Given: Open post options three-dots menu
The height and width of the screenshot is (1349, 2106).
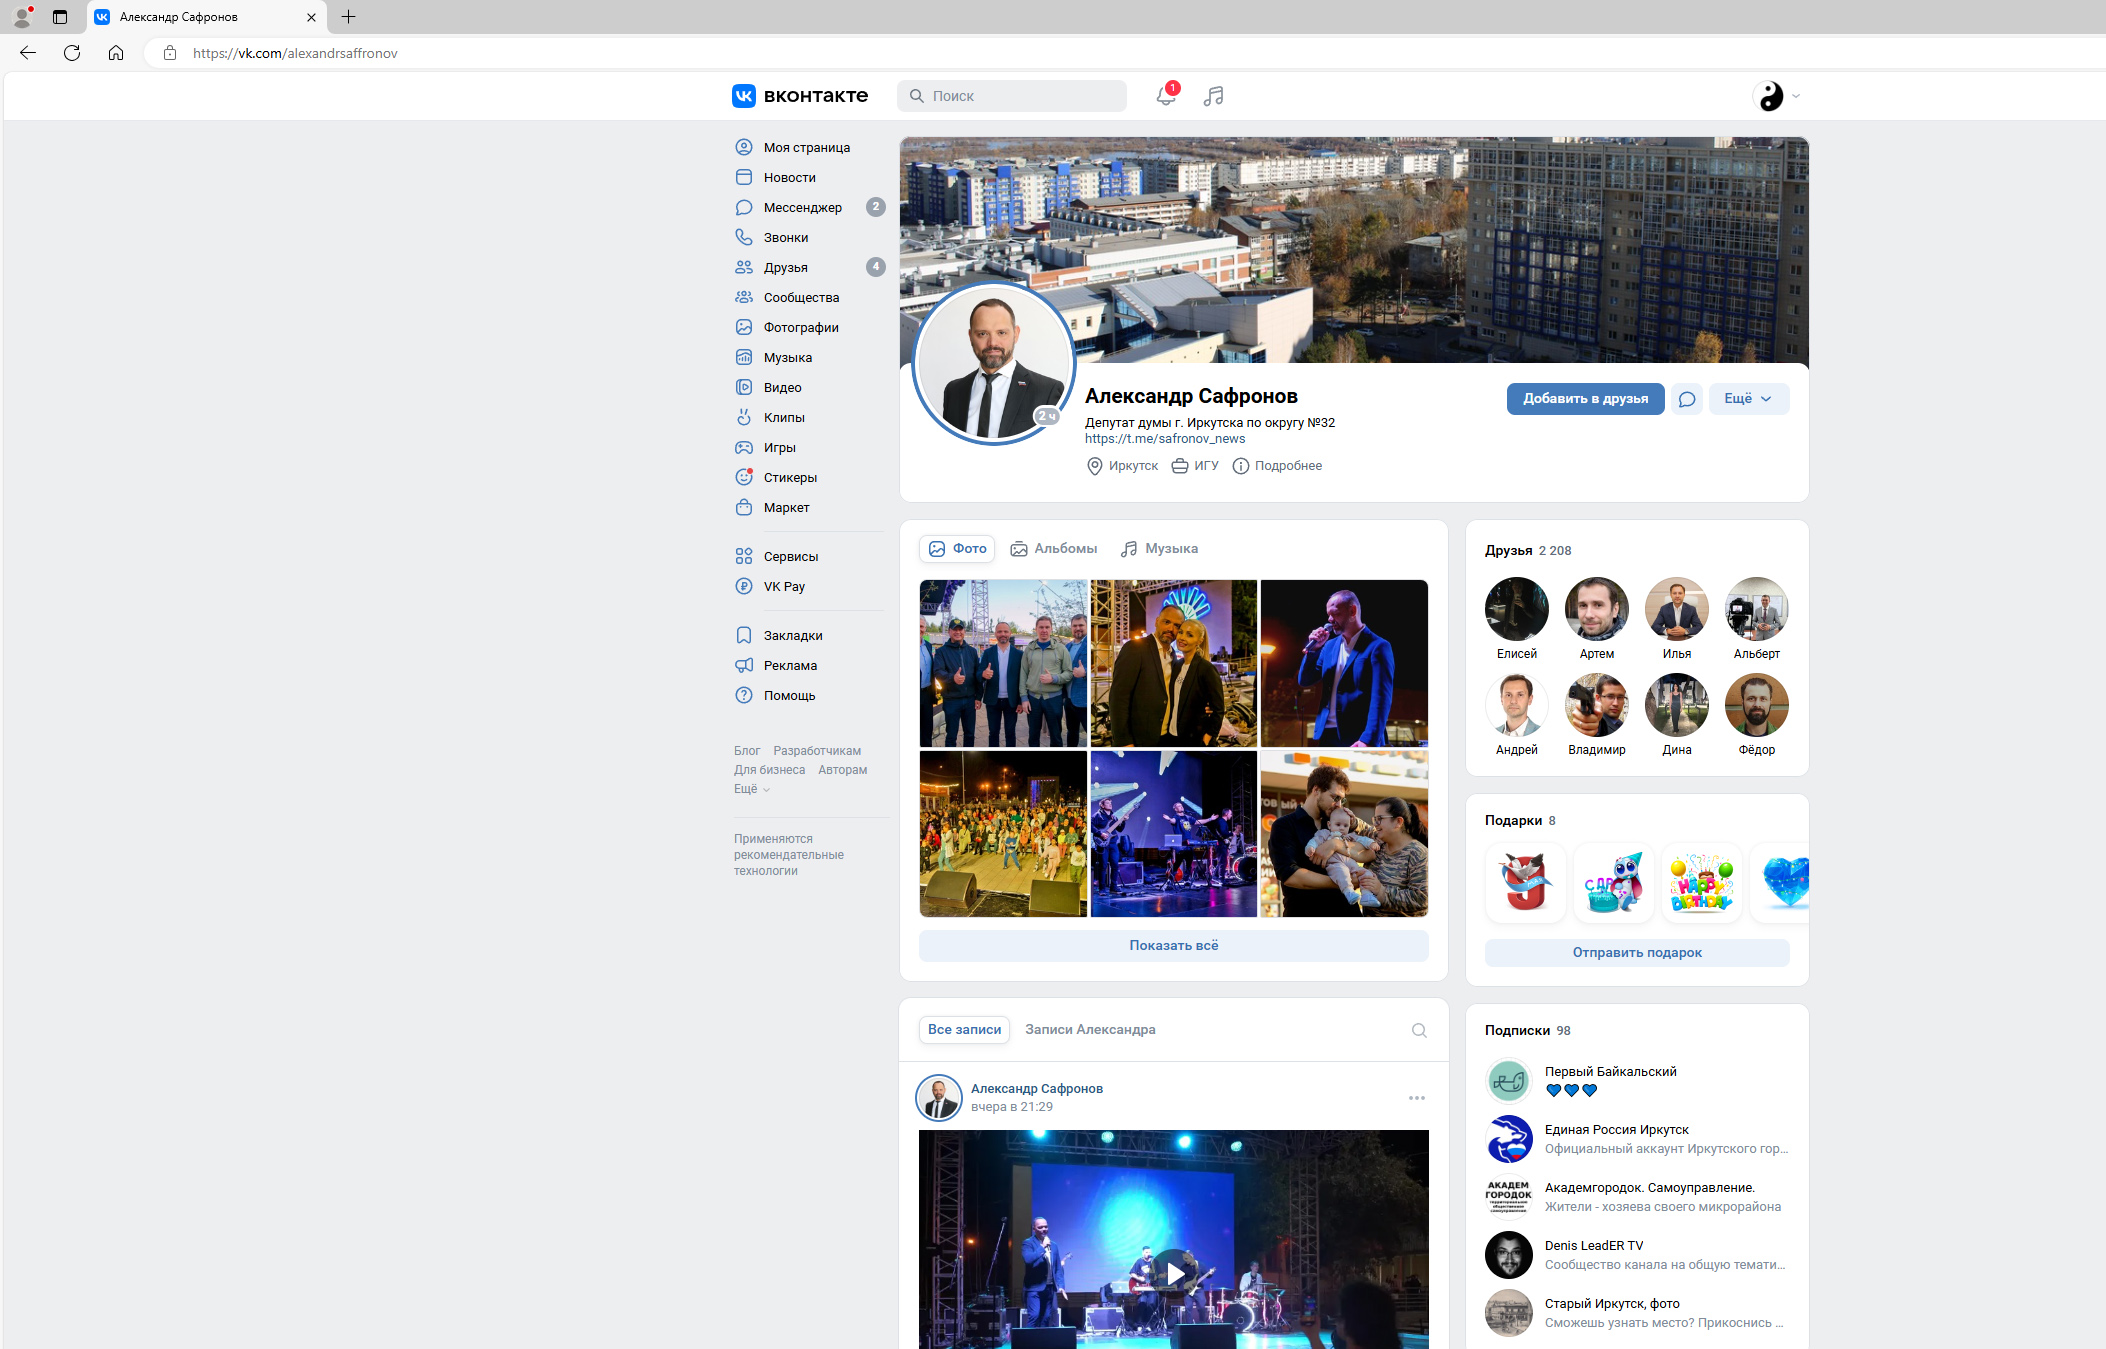Looking at the screenshot, I should pyautogui.click(x=1417, y=1098).
